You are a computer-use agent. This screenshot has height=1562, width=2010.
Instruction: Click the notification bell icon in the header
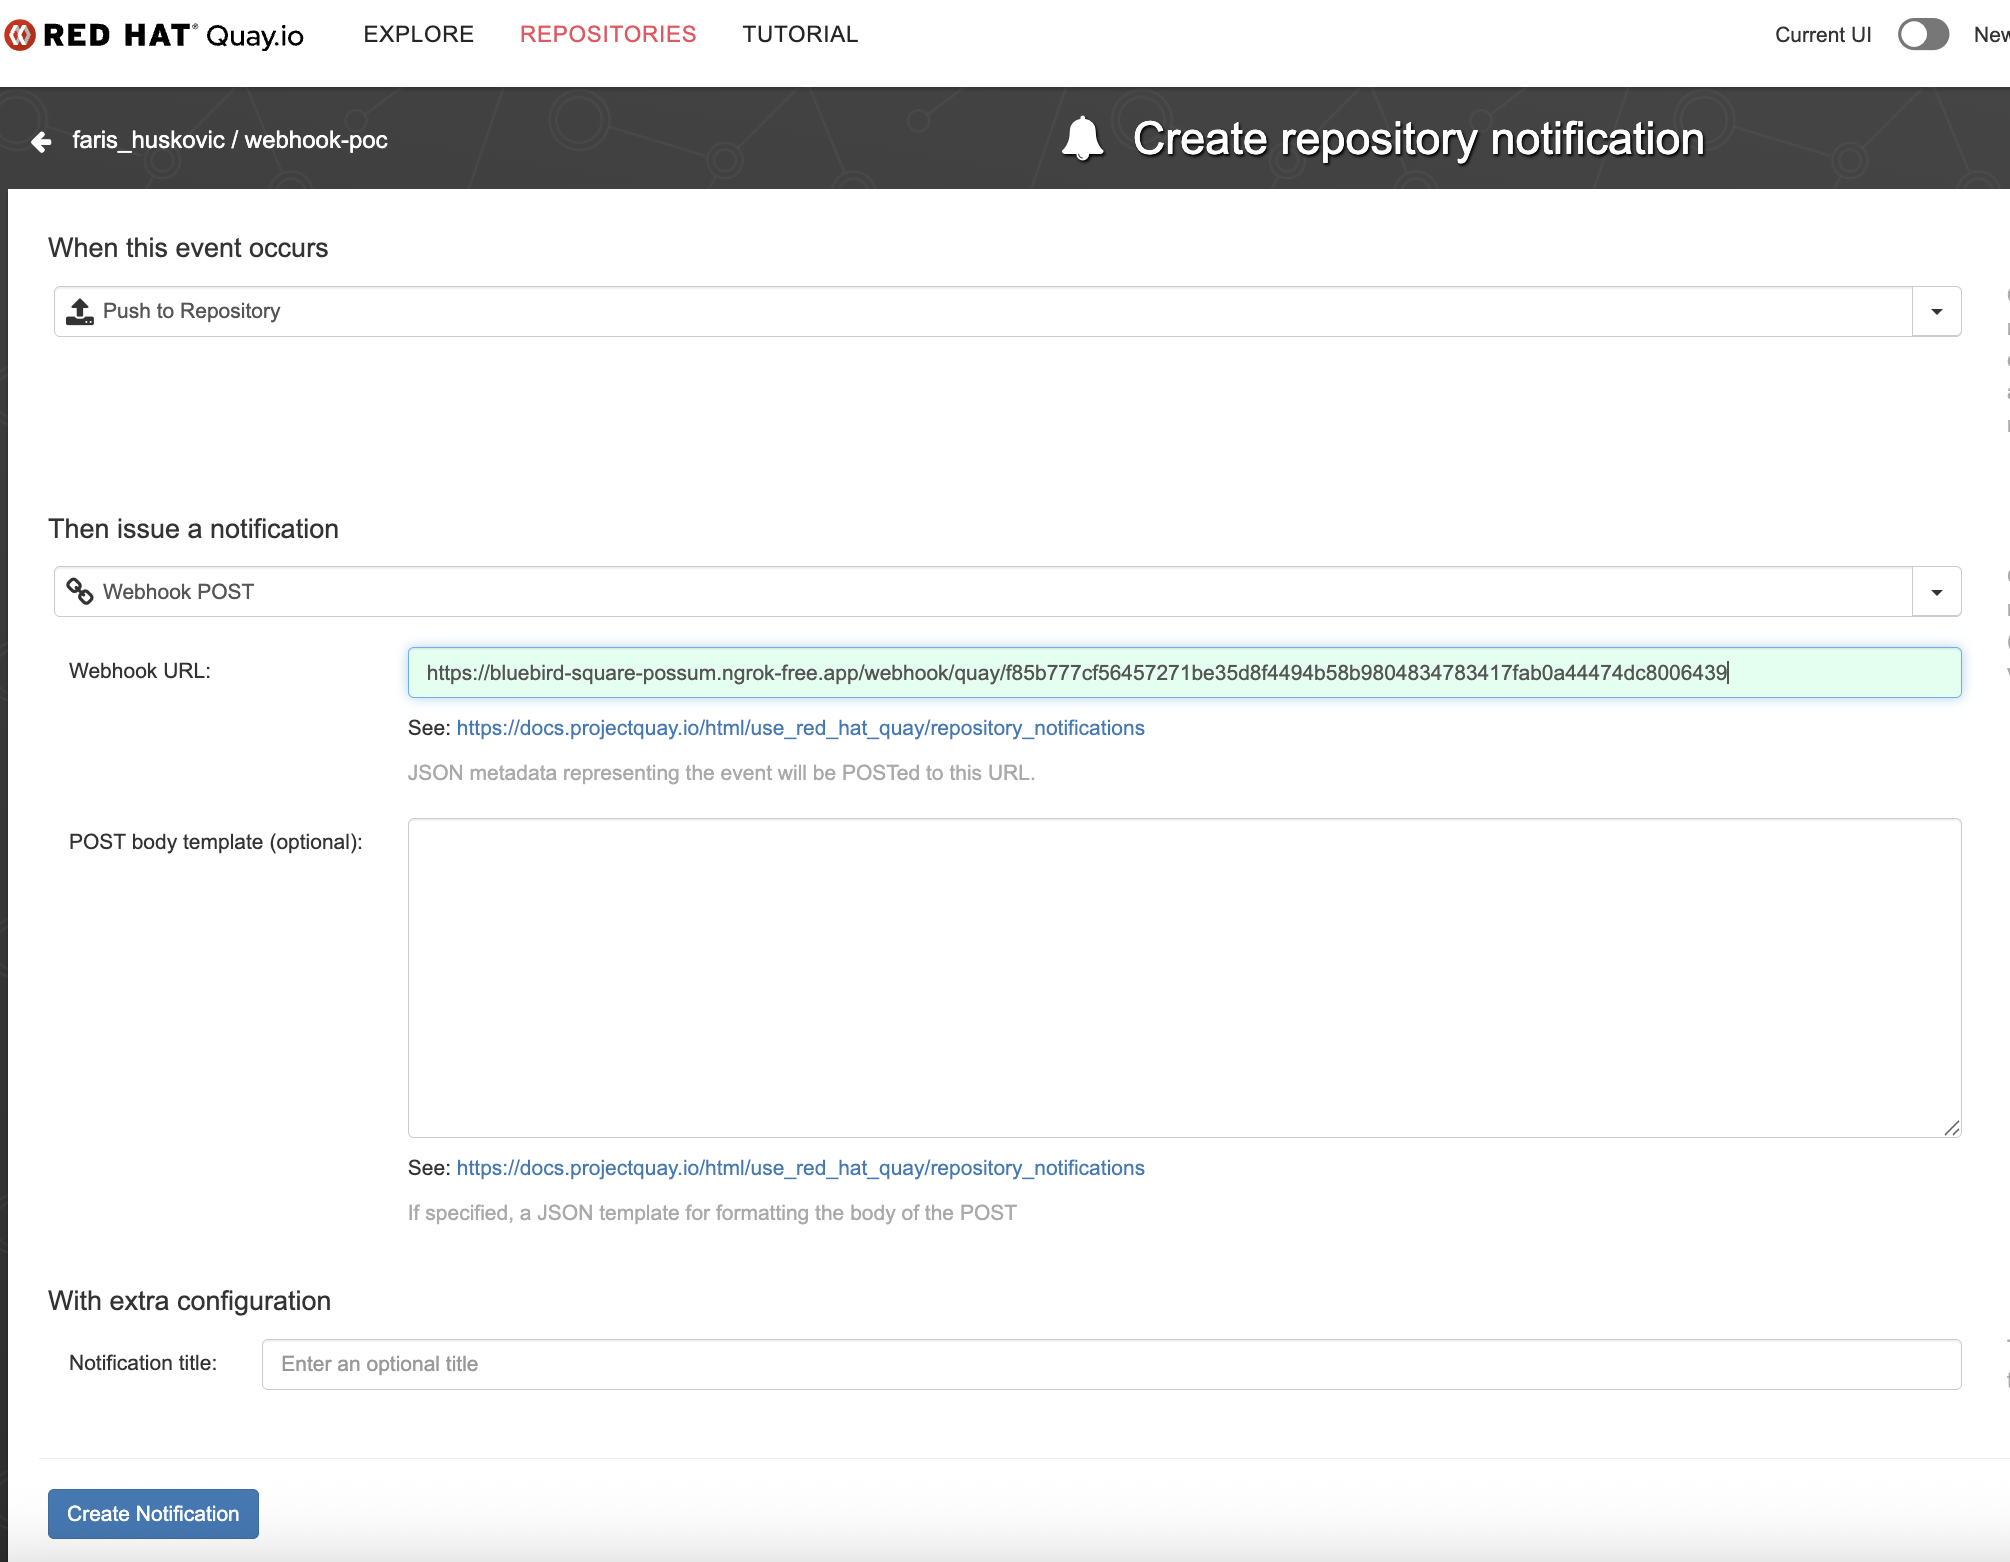tap(1083, 138)
